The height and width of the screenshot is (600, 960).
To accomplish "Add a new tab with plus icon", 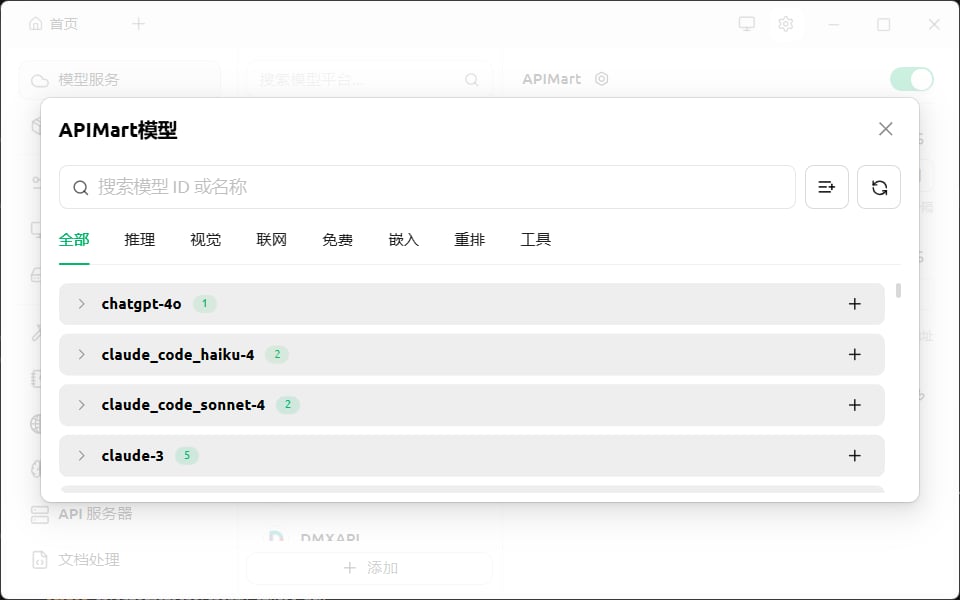I will 138,24.
